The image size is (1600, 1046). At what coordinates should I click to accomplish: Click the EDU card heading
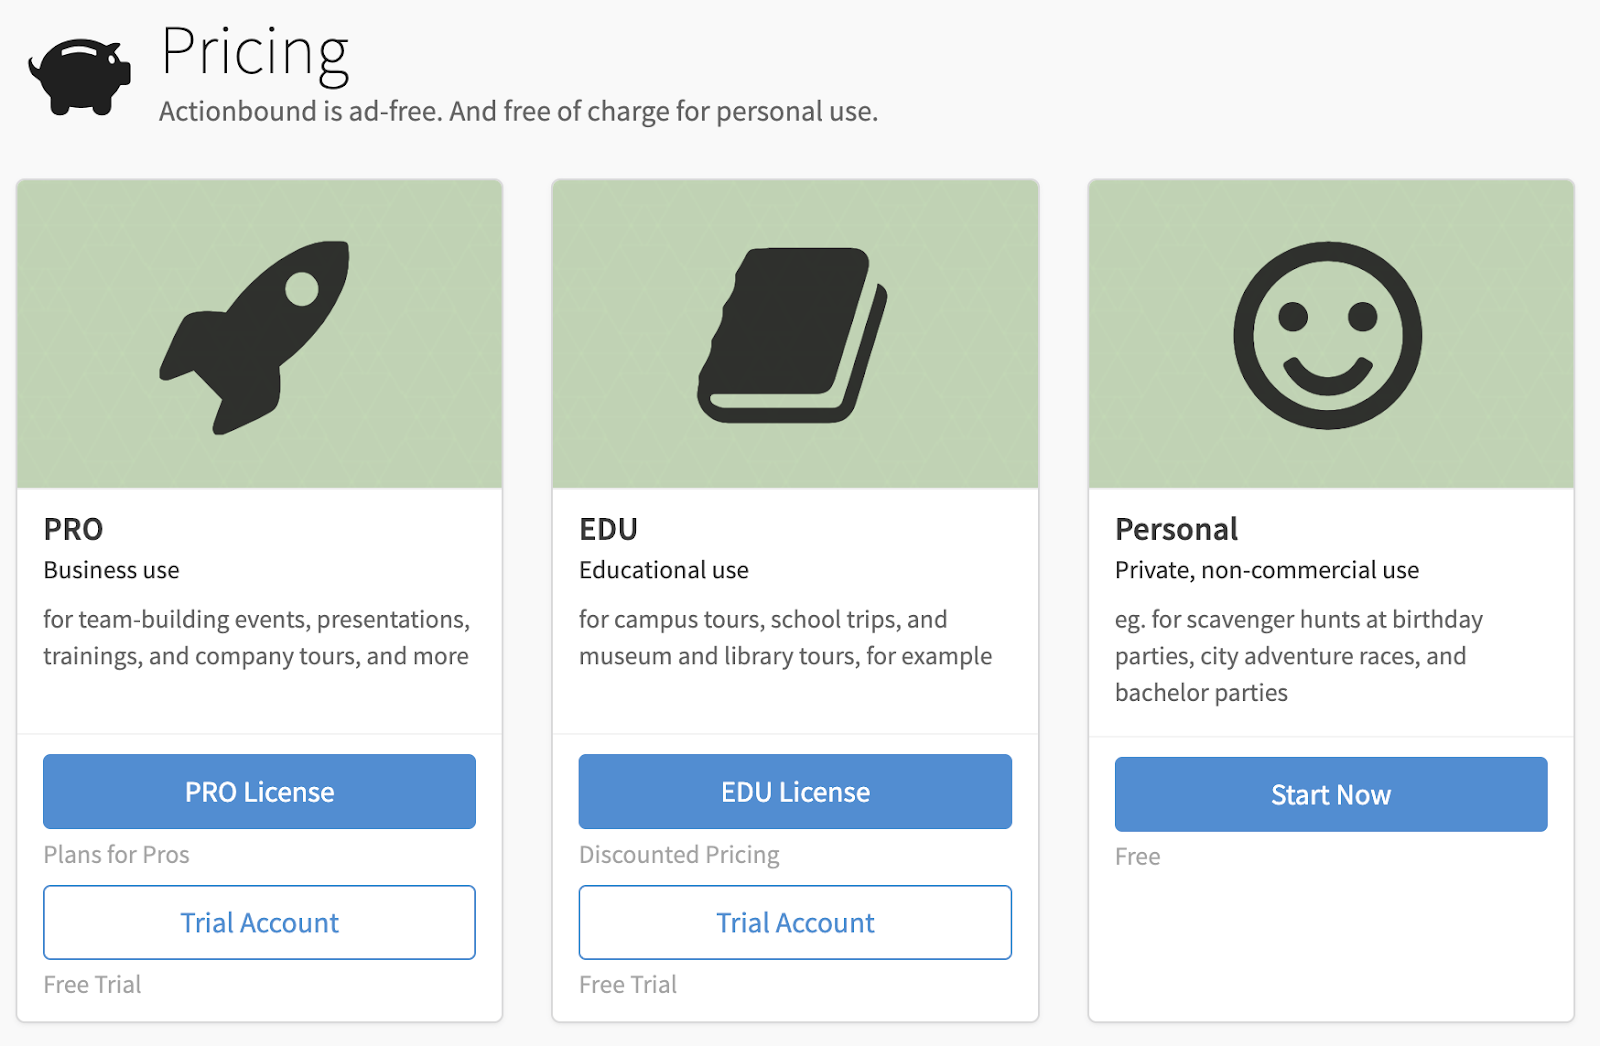[x=608, y=529]
